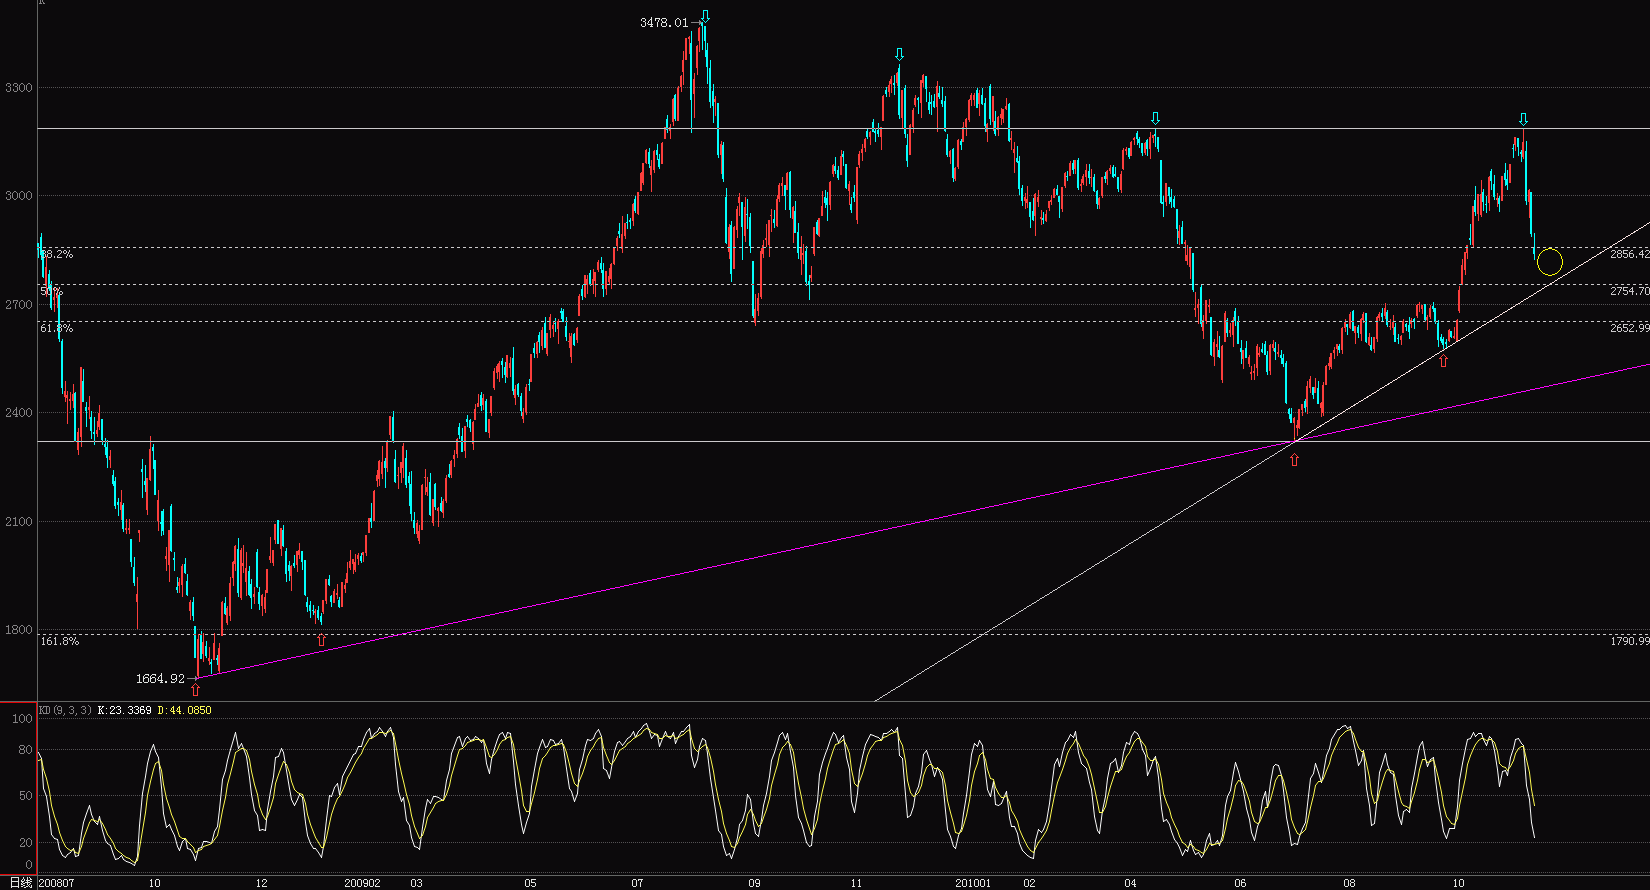The image size is (1650, 890).
Task: Click the 201001 date axis label
Action: (x=973, y=883)
